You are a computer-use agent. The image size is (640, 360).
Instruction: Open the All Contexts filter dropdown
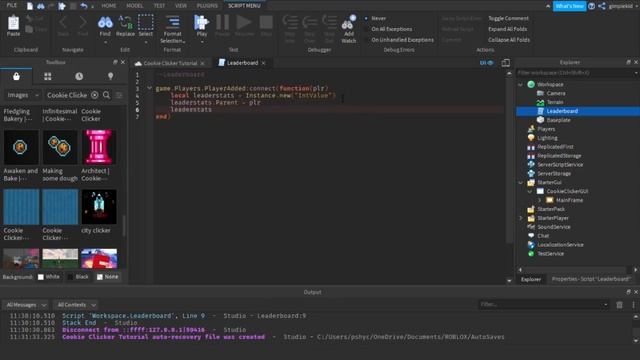tap(76, 305)
